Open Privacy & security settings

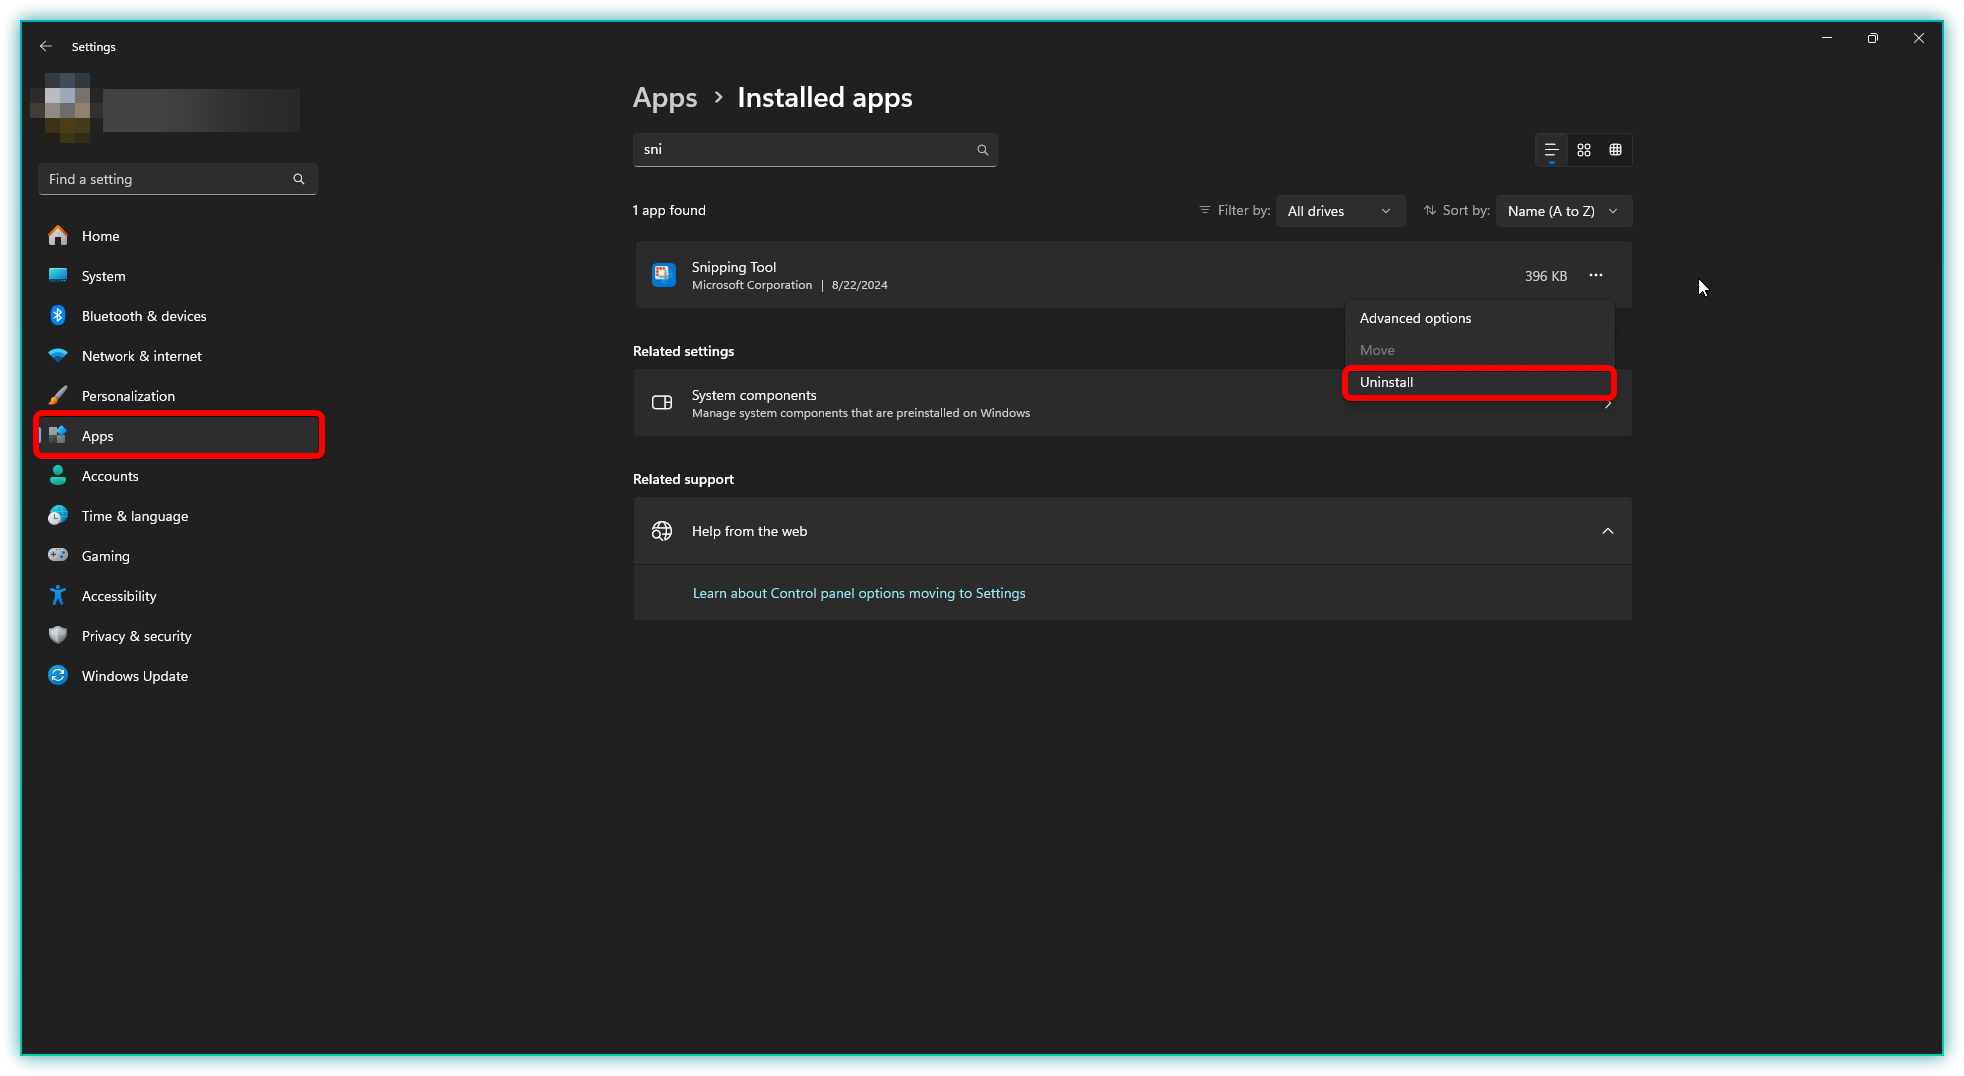tap(136, 636)
